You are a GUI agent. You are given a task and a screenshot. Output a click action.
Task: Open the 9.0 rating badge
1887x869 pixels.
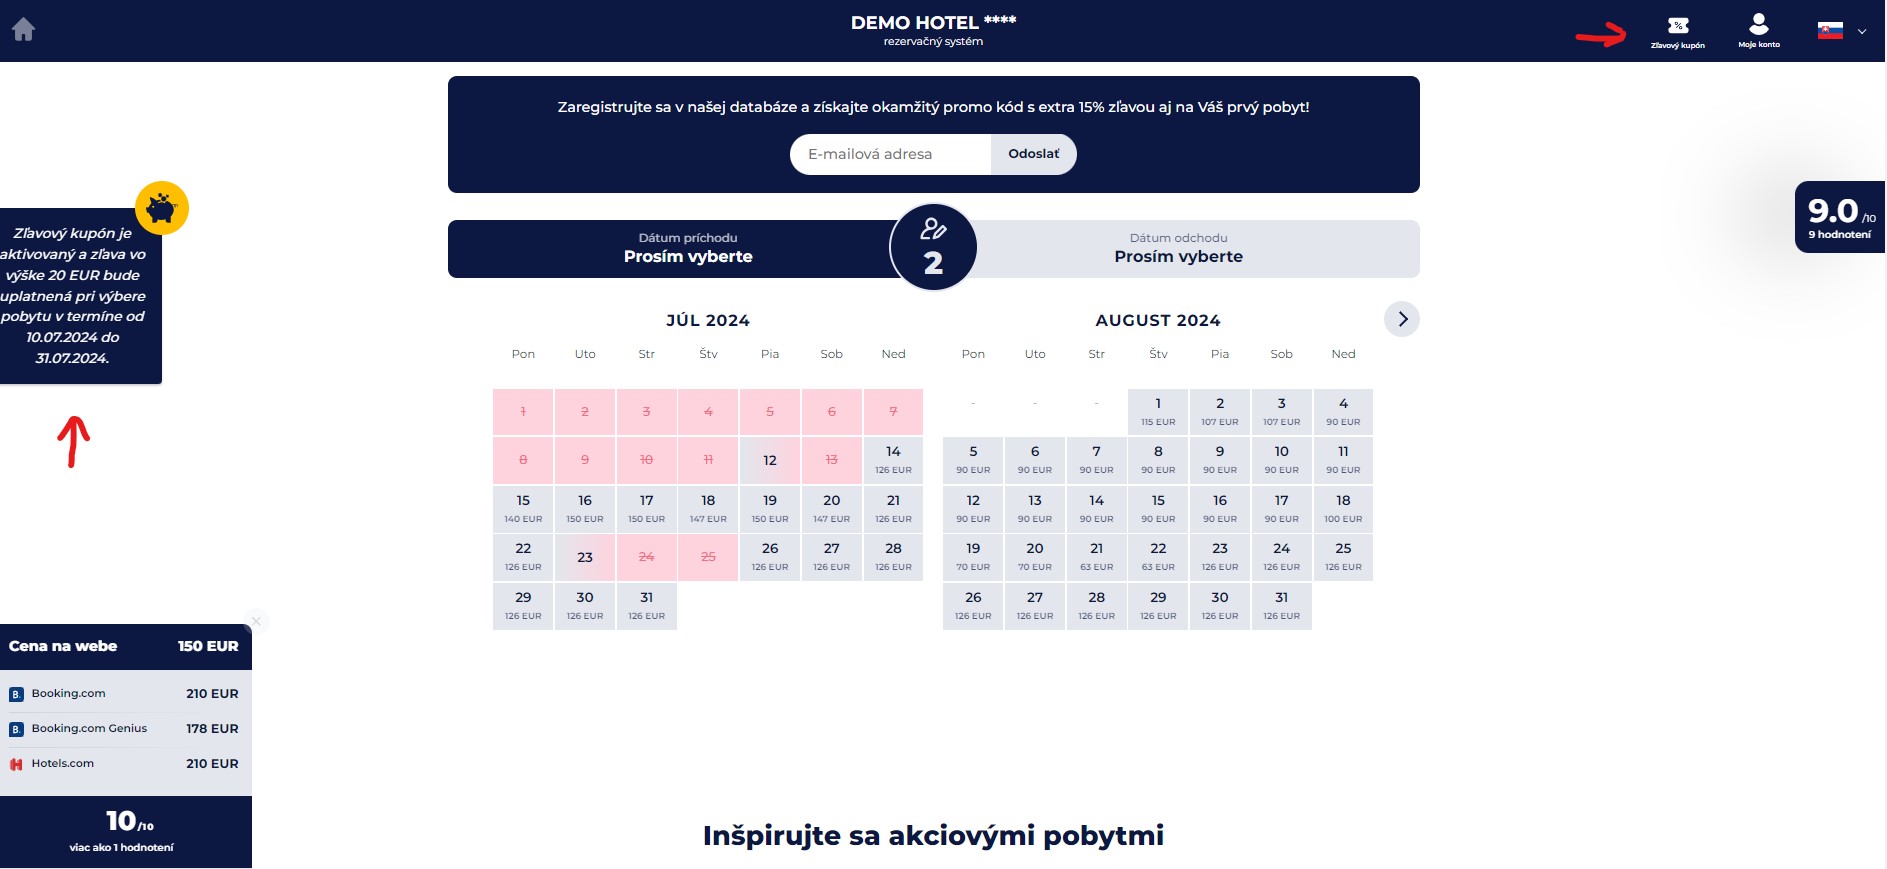(1840, 217)
